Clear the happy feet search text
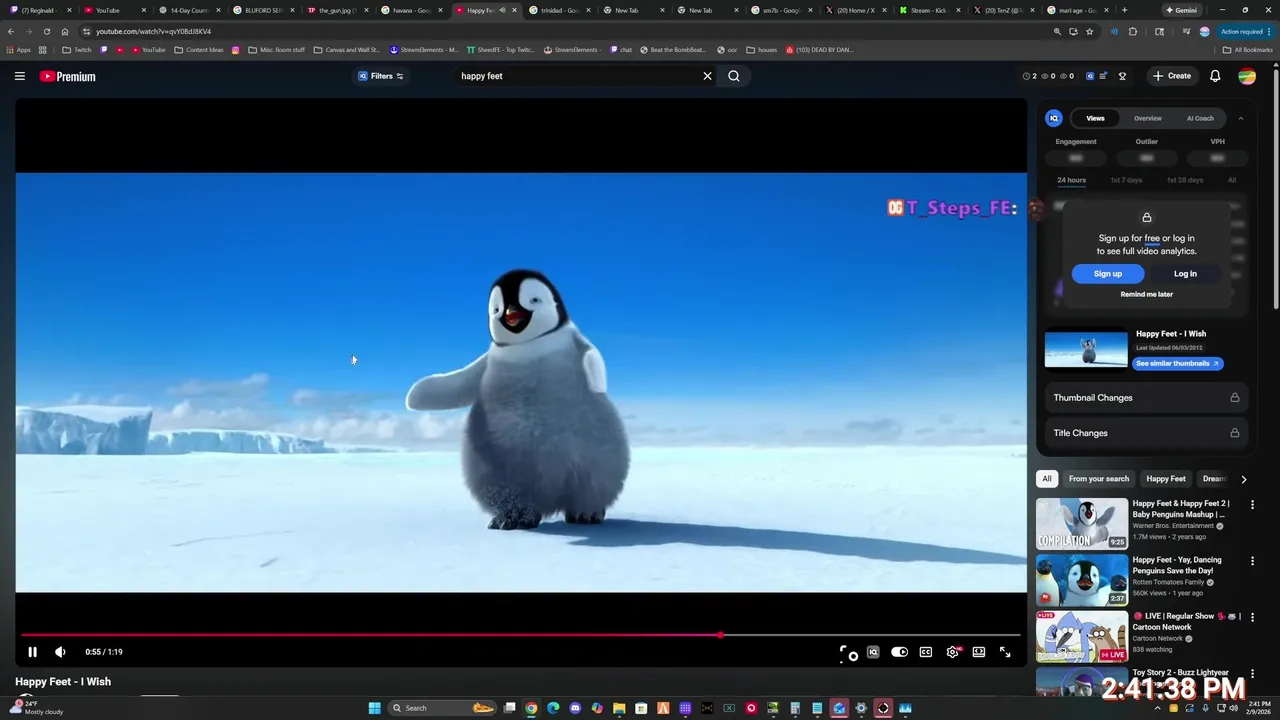1280x720 pixels. click(707, 76)
